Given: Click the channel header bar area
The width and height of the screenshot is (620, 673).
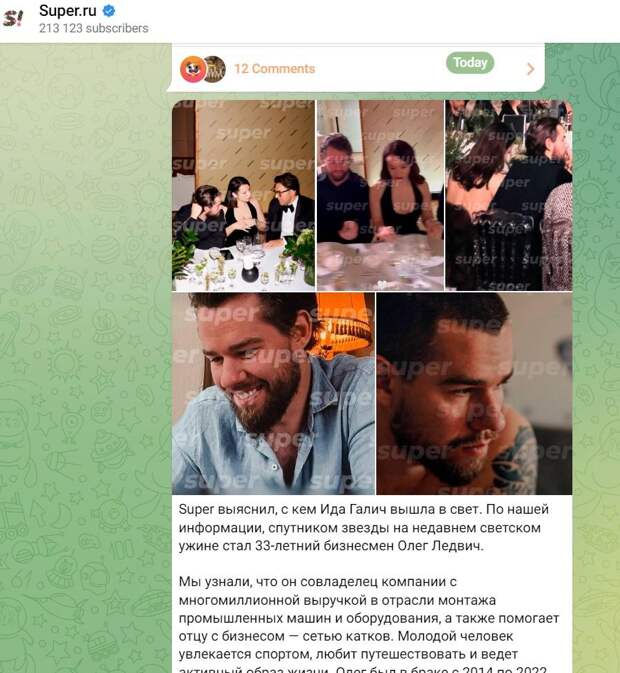Looking at the screenshot, I should click(x=310, y=21).
